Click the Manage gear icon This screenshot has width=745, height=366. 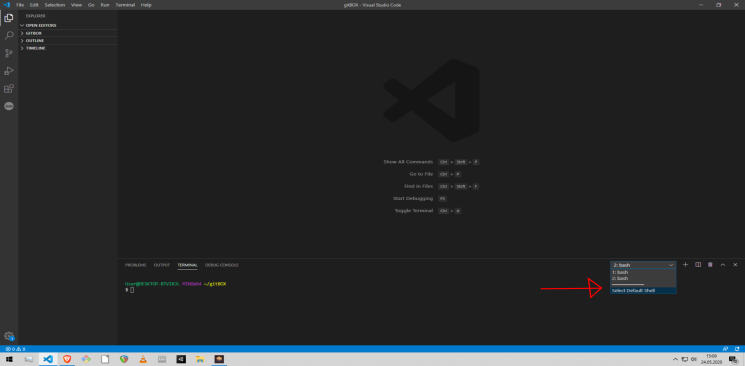tap(9, 336)
